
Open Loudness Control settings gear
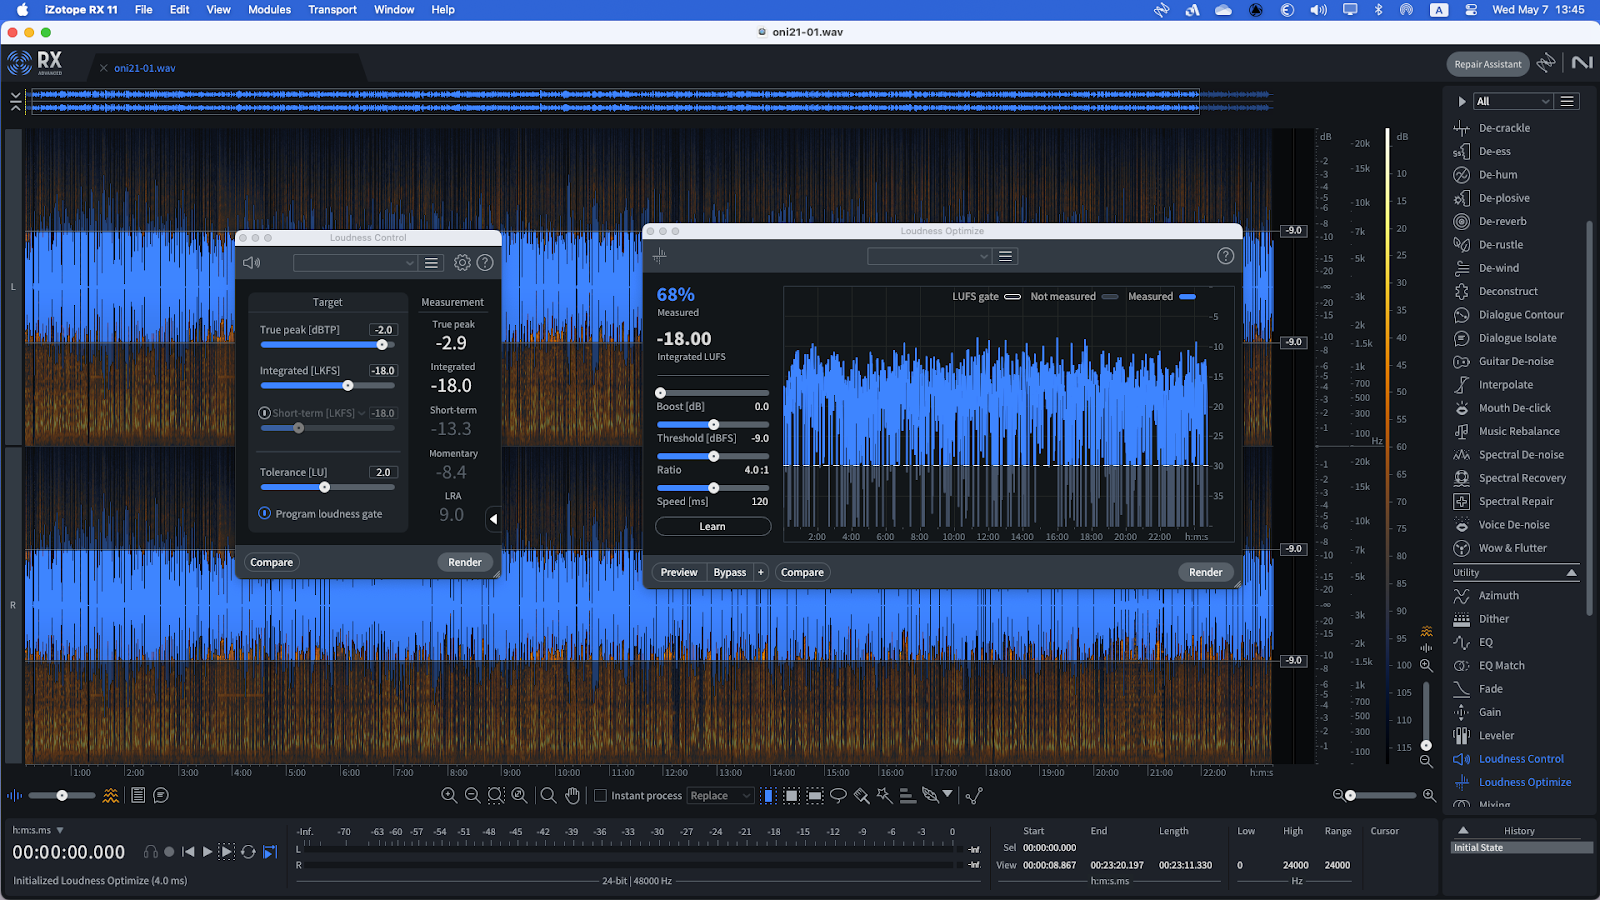click(462, 263)
